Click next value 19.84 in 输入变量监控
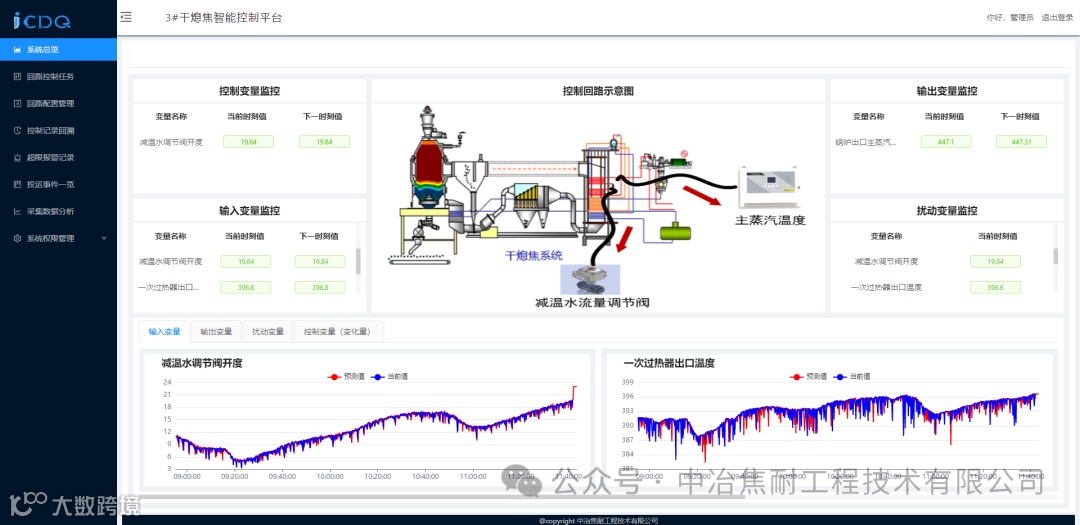The width and height of the screenshot is (1080, 525). pyautogui.click(x=320, y=262)
